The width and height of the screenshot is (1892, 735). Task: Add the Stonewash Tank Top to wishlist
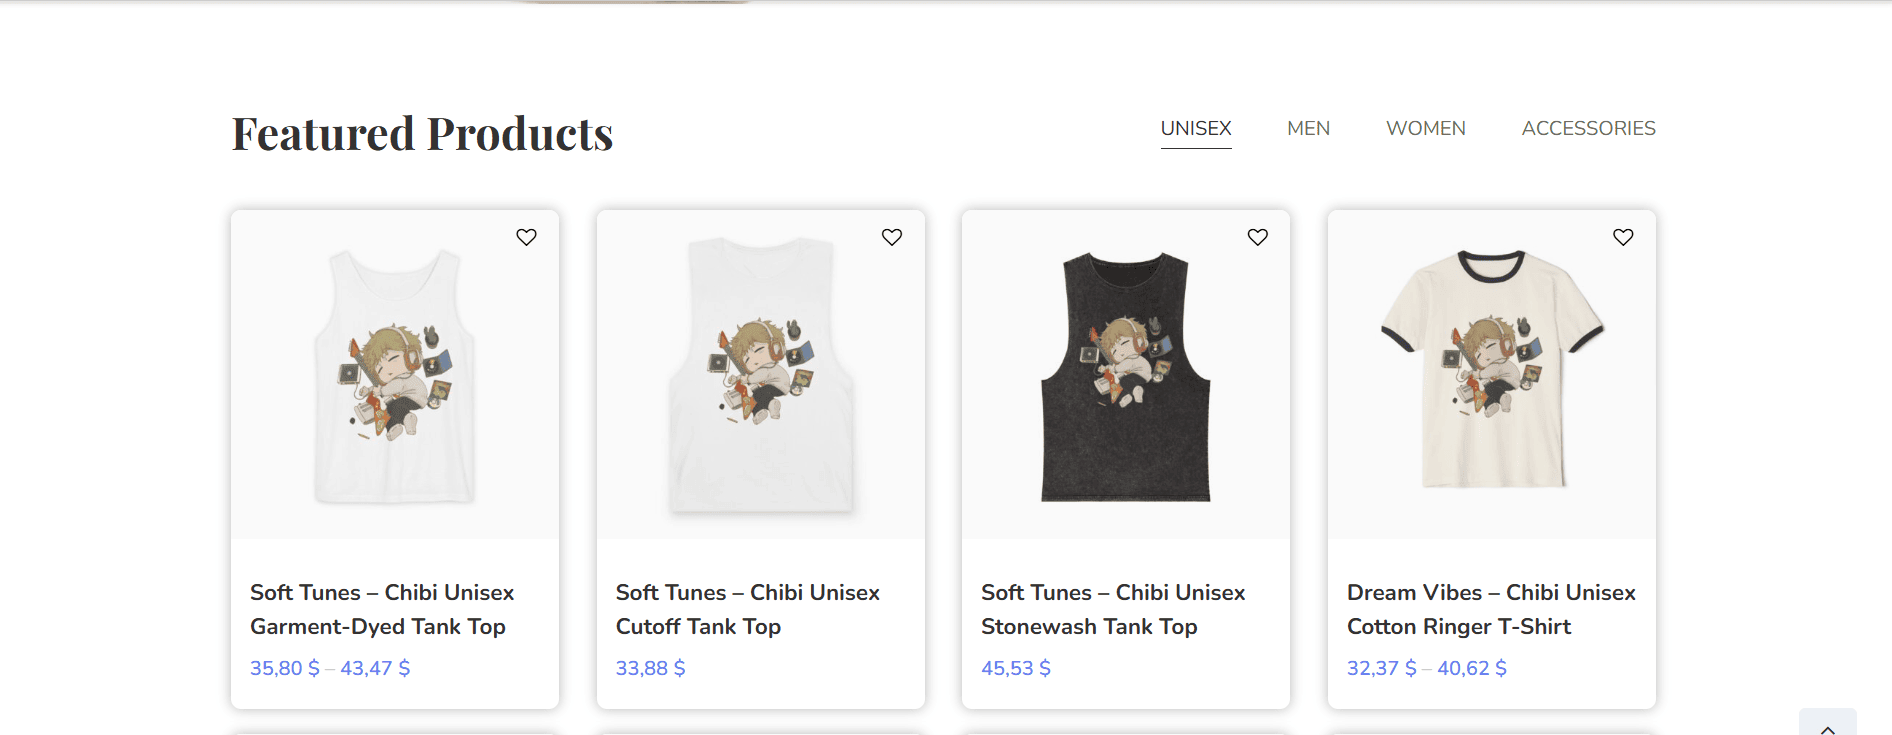coord(1257,237)
